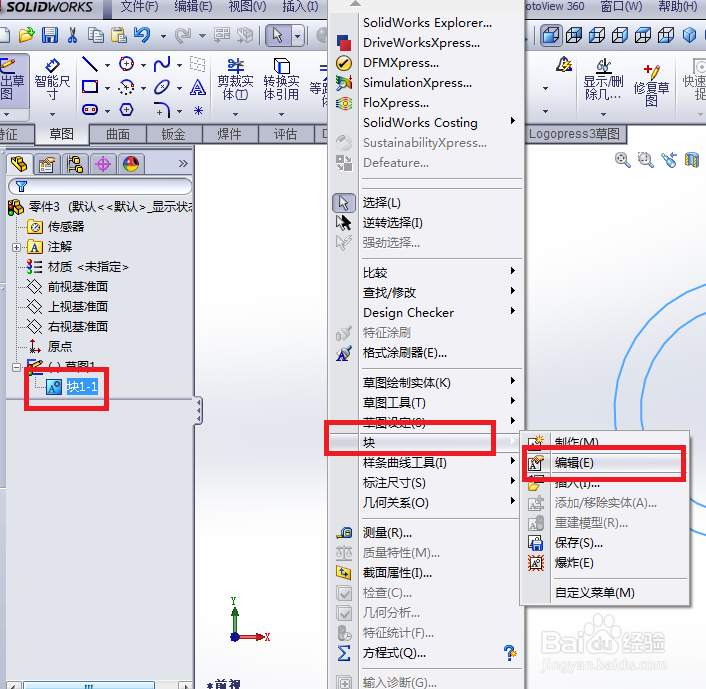Open the 视图(V) menu
Screen dimensions: 706x689
tap(248, 7)
